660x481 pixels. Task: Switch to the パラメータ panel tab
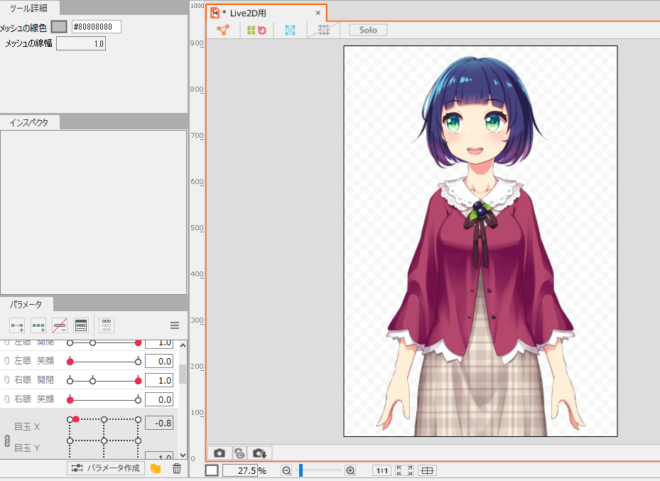[x=26, y=302]
